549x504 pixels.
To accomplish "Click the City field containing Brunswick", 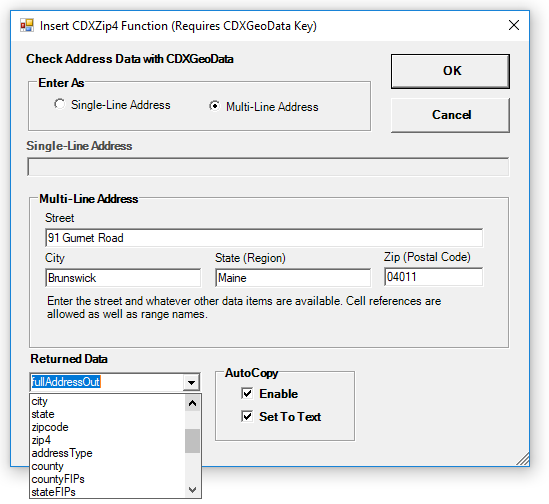I will pos(123,278).
